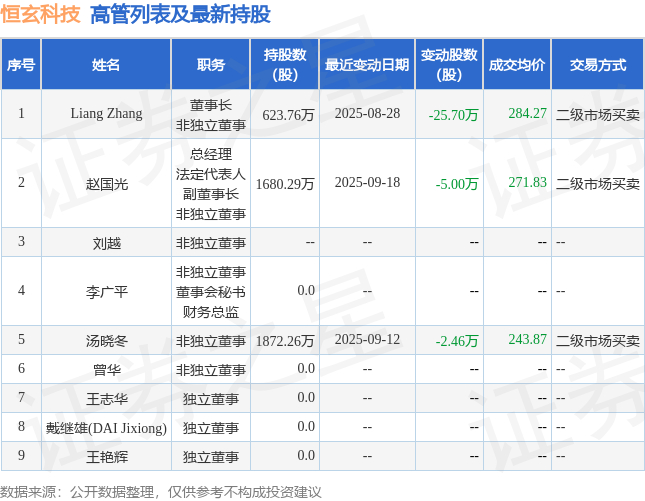Click the title text 恒玄科技
The width and height of the screenshot is (645, 501).
[x=40, y=14]
